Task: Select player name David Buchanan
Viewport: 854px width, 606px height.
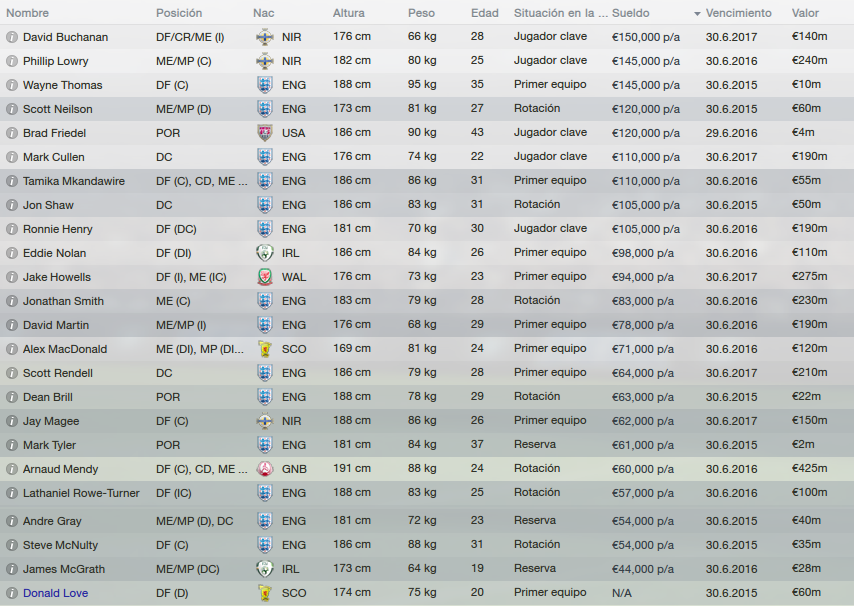Action: (65, 37)
